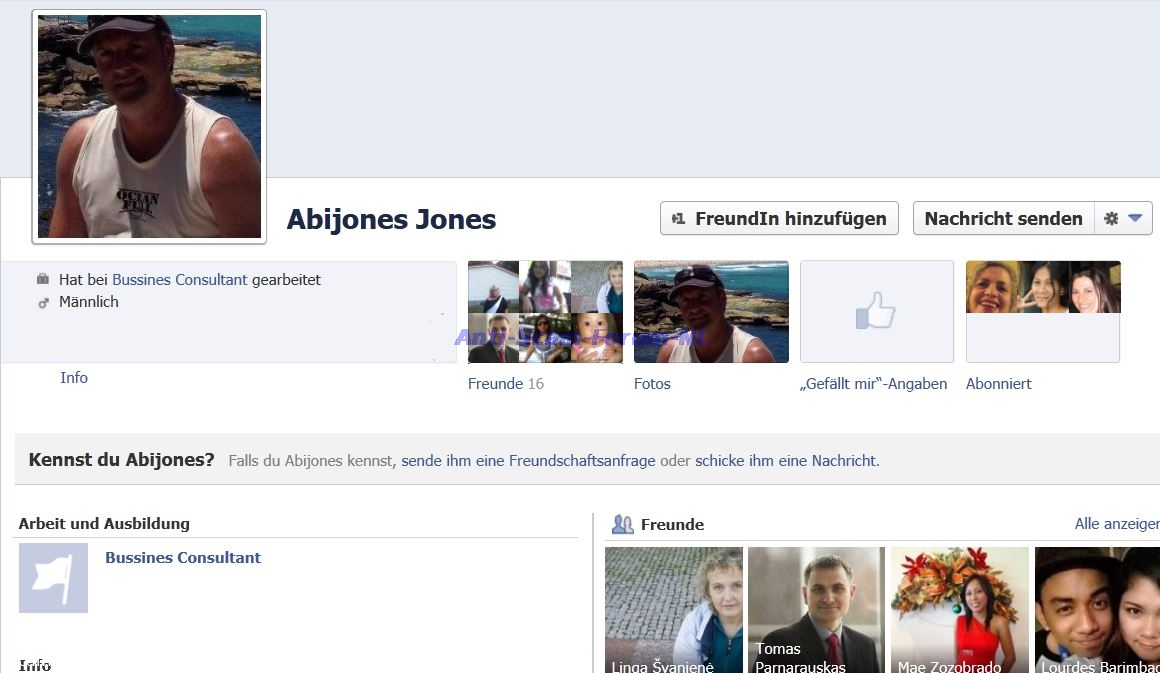Click the thumbs-up Gefällt mir icon tile
The width and height of the screenshot is (1160, 673).
coord(876,312)
